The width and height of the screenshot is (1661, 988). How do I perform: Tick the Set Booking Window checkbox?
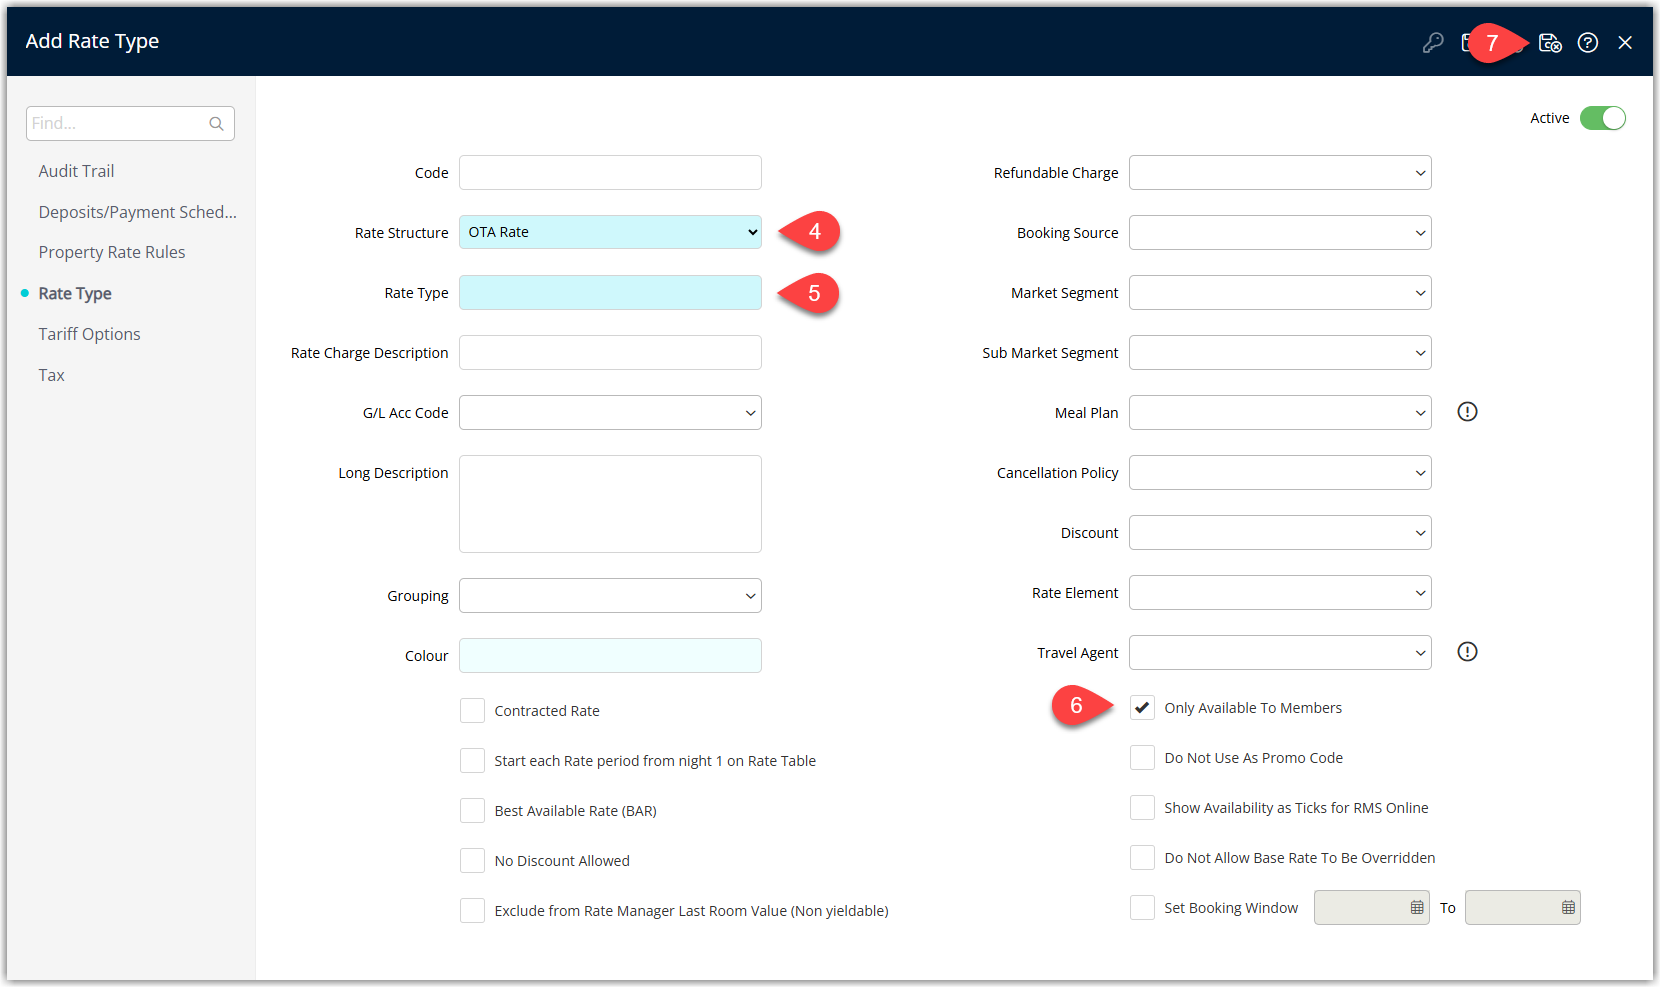click(1142, 908)
